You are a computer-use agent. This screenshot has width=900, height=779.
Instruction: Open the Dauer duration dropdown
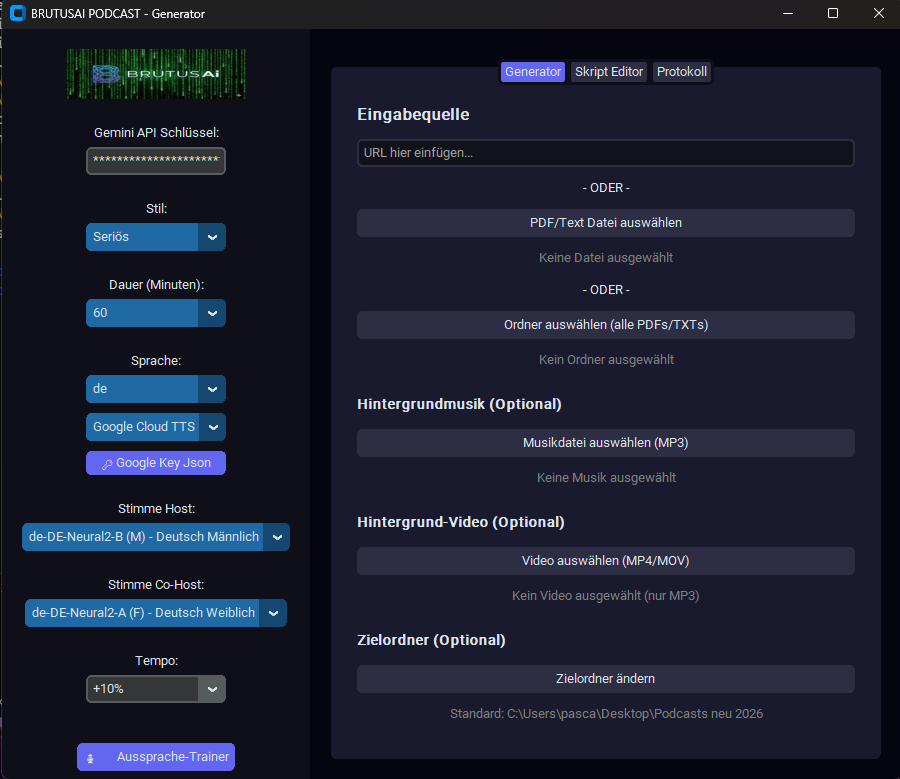(x=155, y=312)
